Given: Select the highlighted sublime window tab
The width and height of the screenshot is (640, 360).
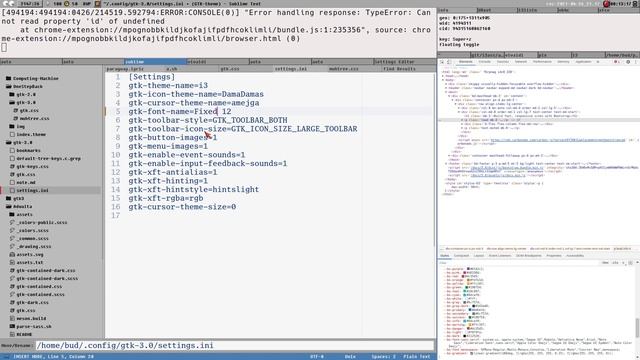Looking at the screenshot, I should 155,62.
